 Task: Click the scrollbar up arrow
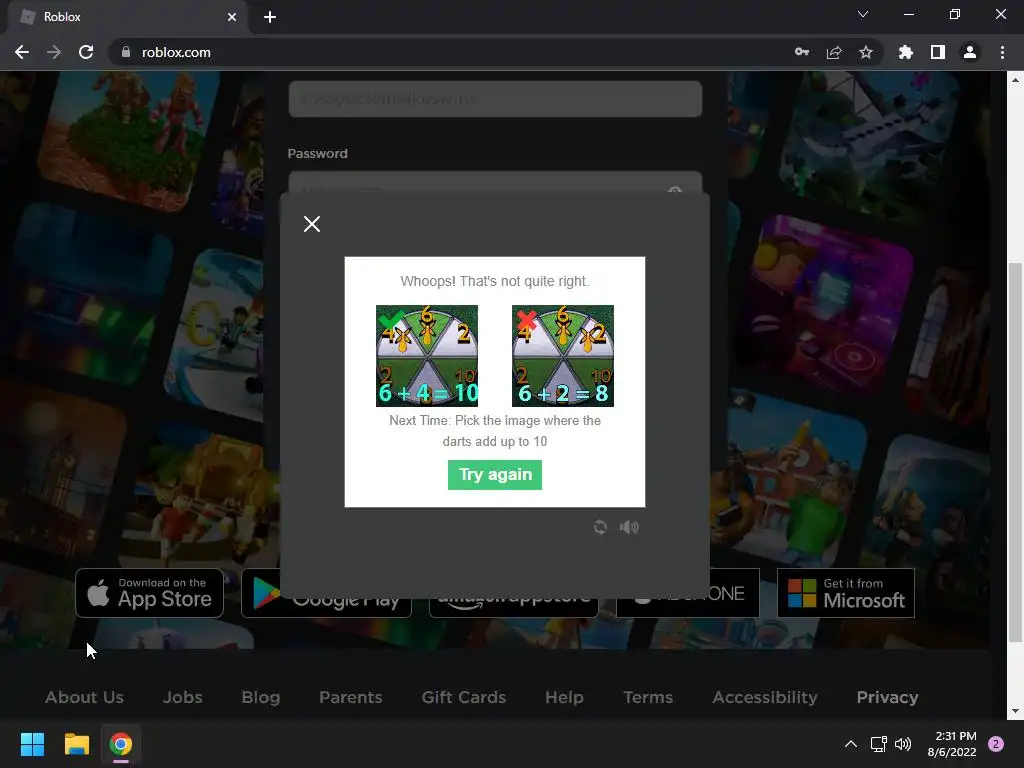click(x=1015, y=80)
